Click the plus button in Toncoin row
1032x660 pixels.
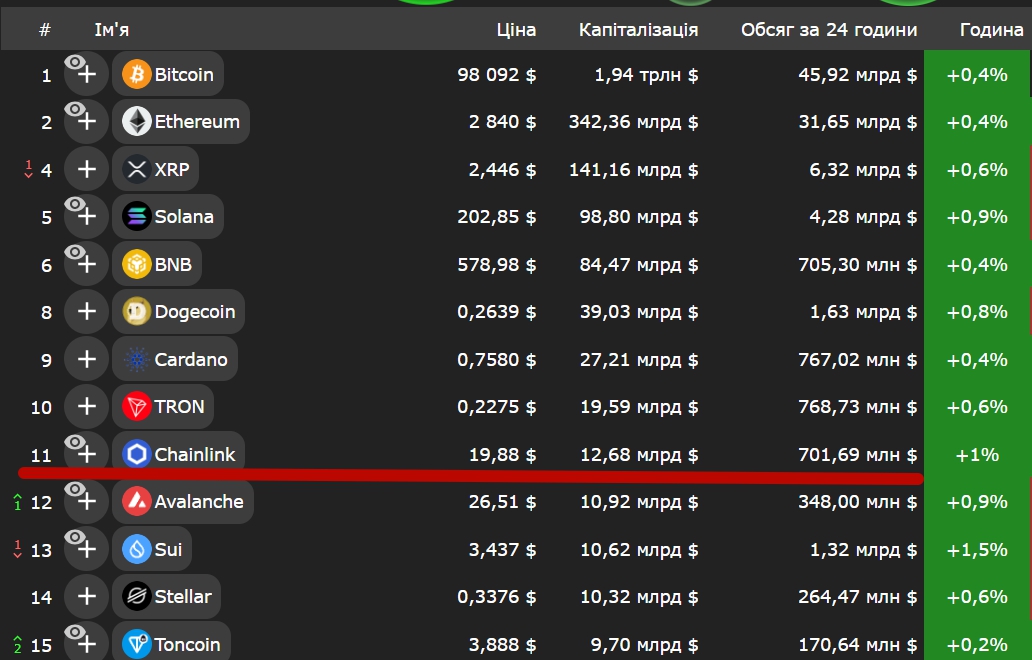pyautogui.click(x=86, y=642)
